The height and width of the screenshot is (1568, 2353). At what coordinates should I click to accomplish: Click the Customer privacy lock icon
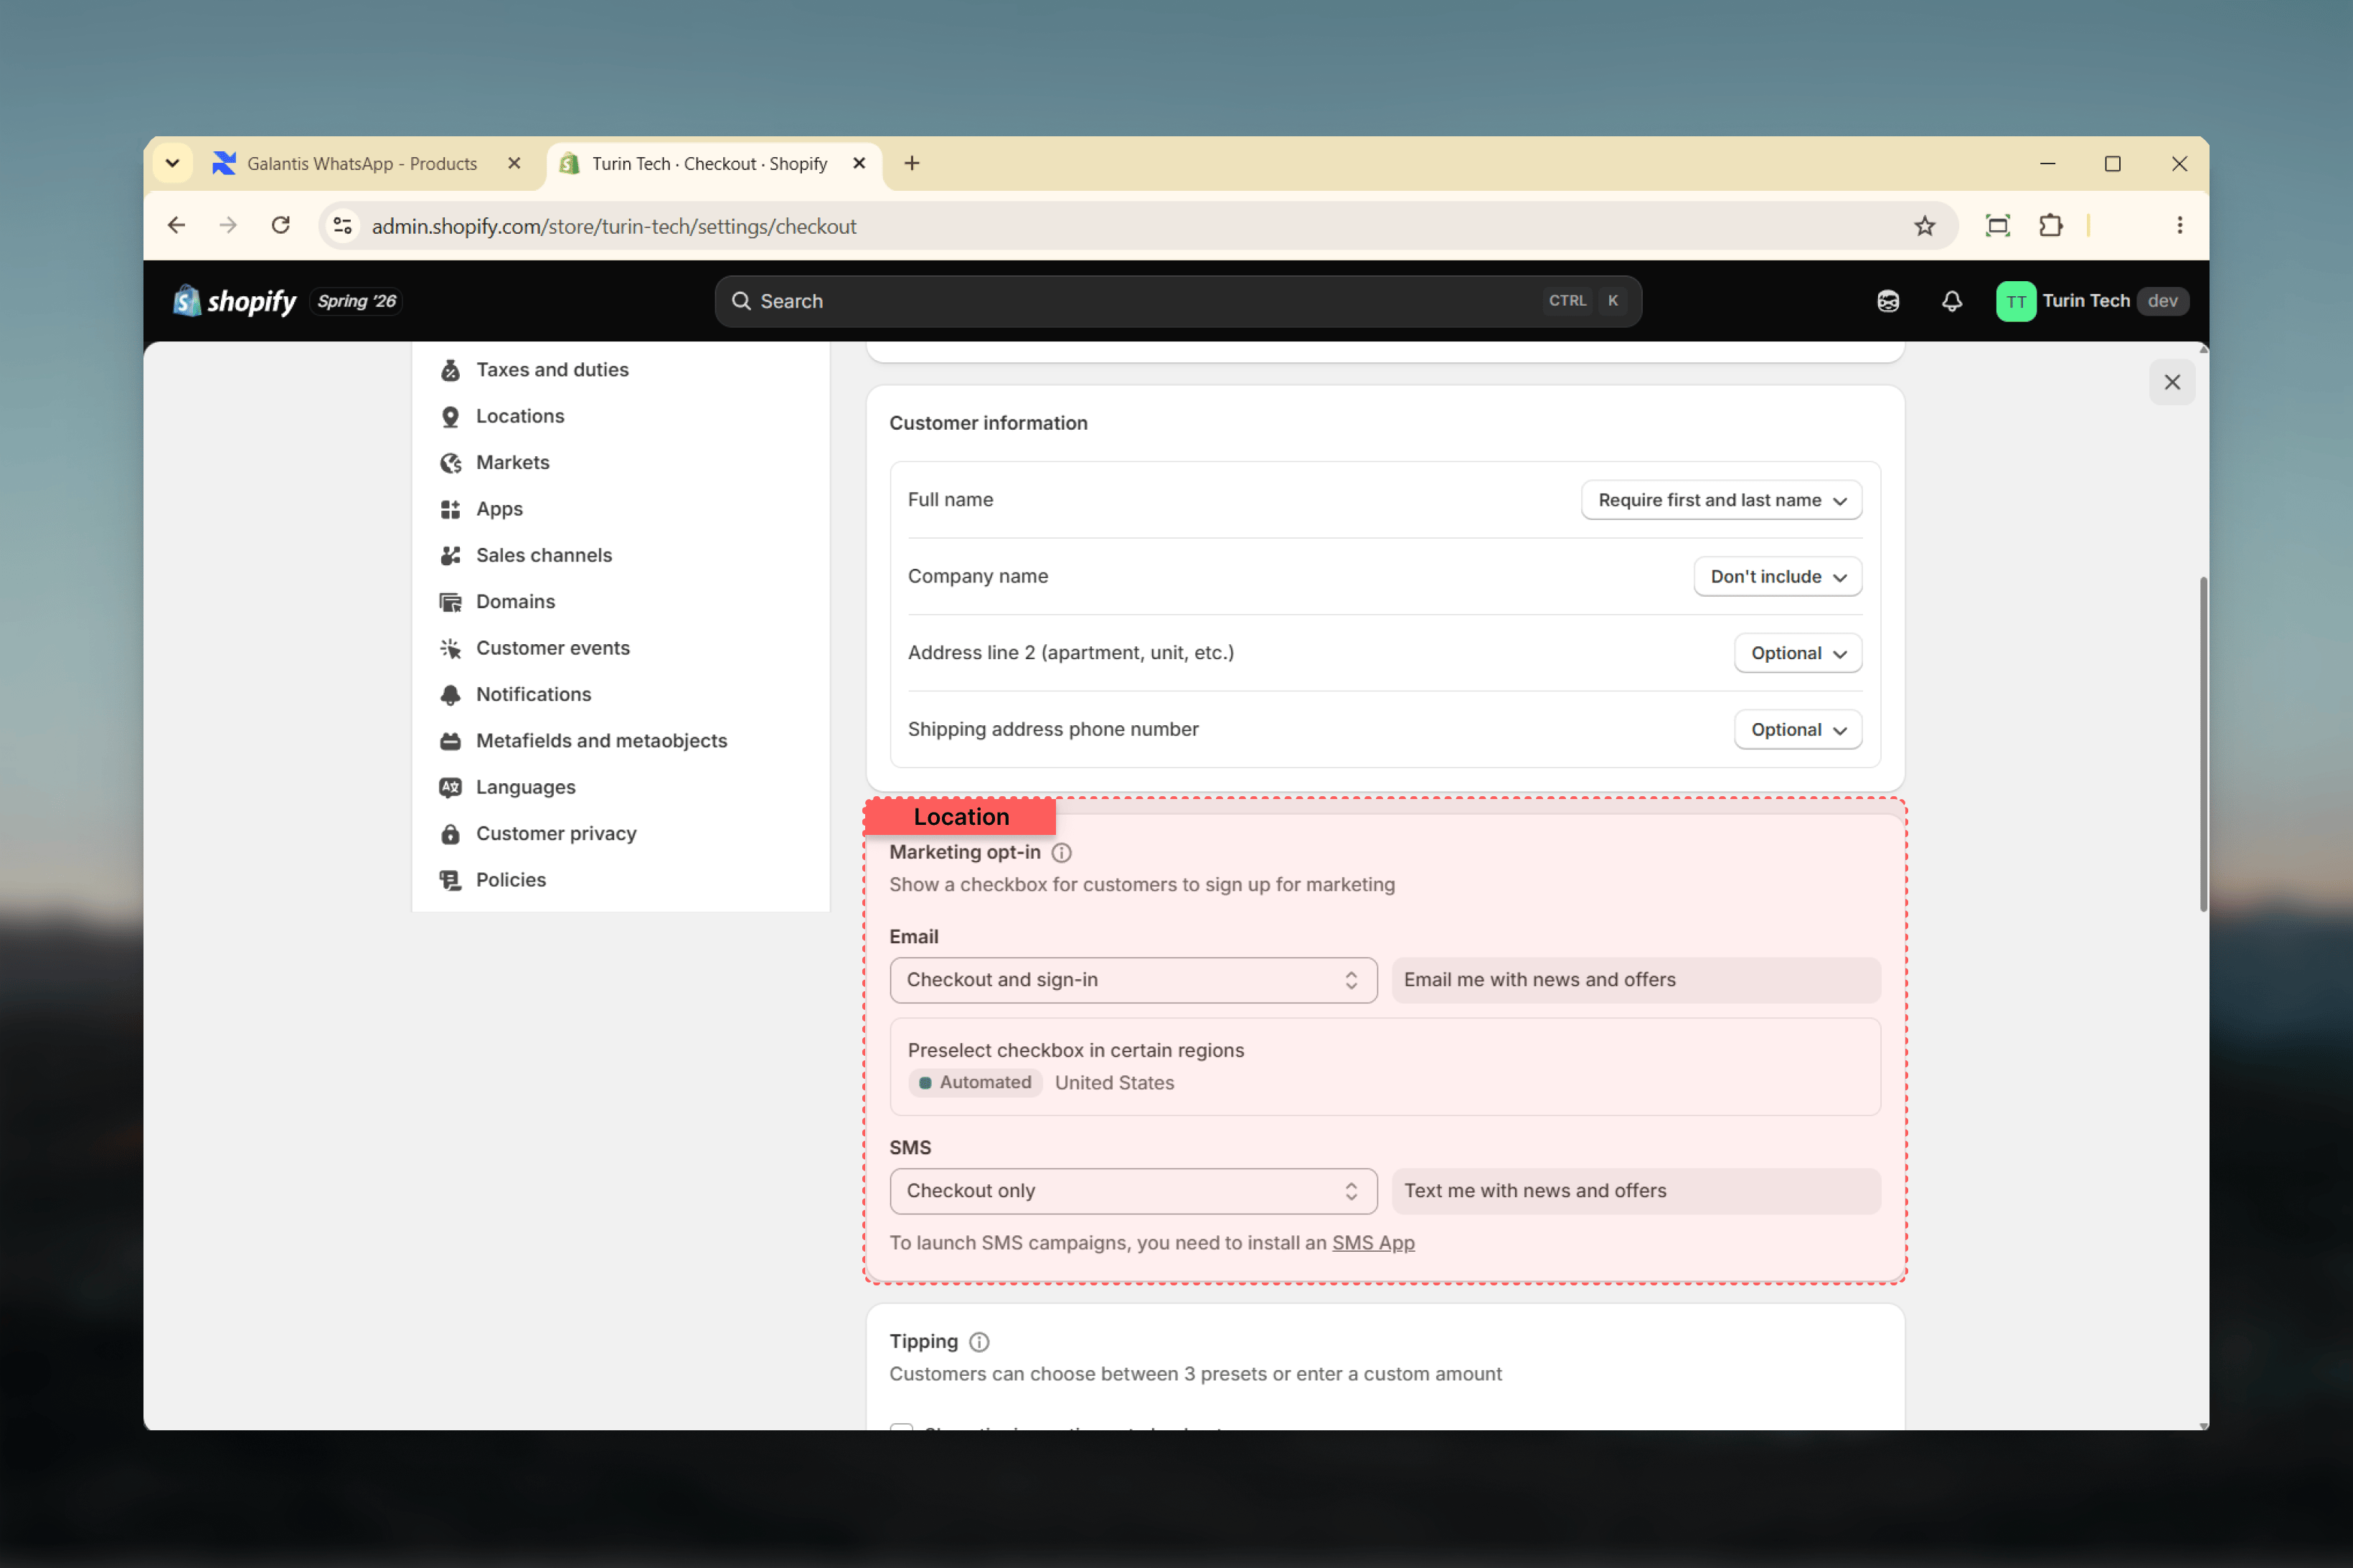(x=451, y=833)
